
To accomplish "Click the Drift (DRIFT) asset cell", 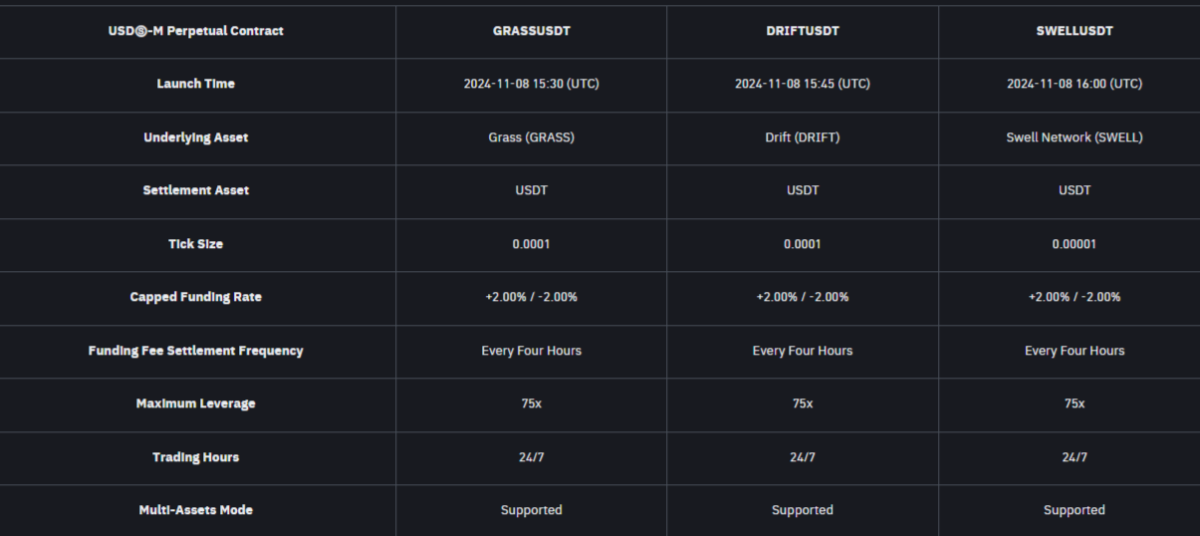I will click(802, 137).
